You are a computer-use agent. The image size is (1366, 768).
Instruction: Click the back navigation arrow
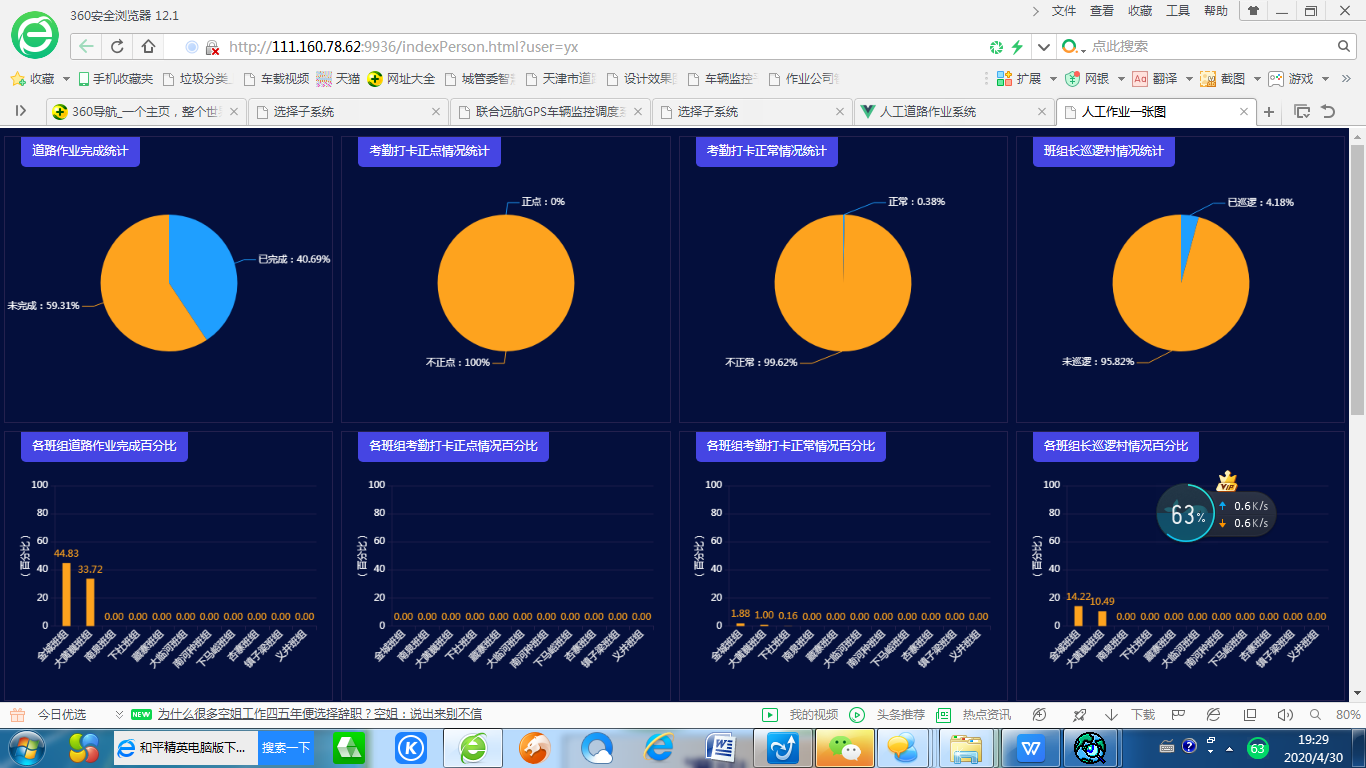pos(86,47)
